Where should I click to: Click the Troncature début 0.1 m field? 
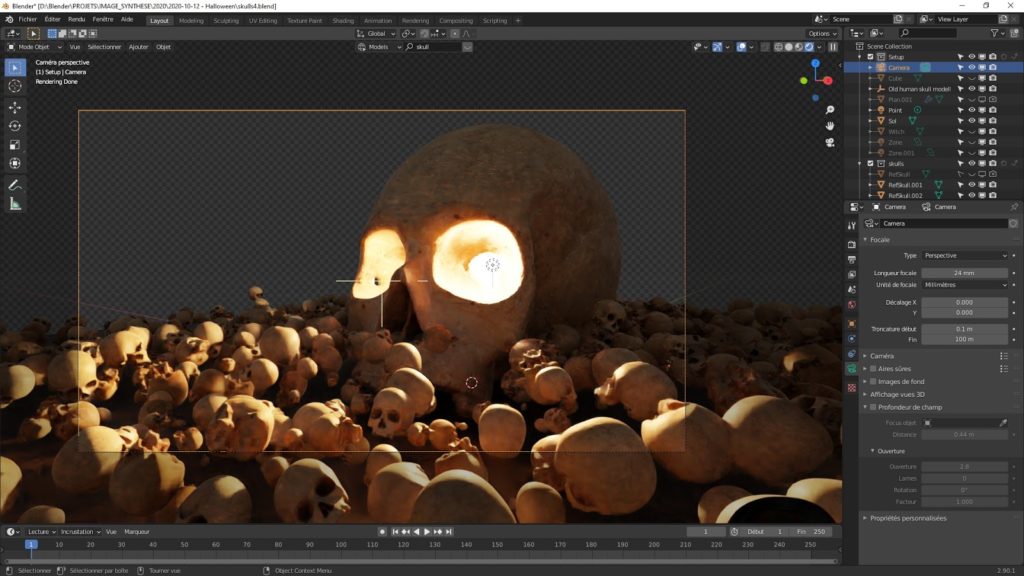[x=965, y=329]
